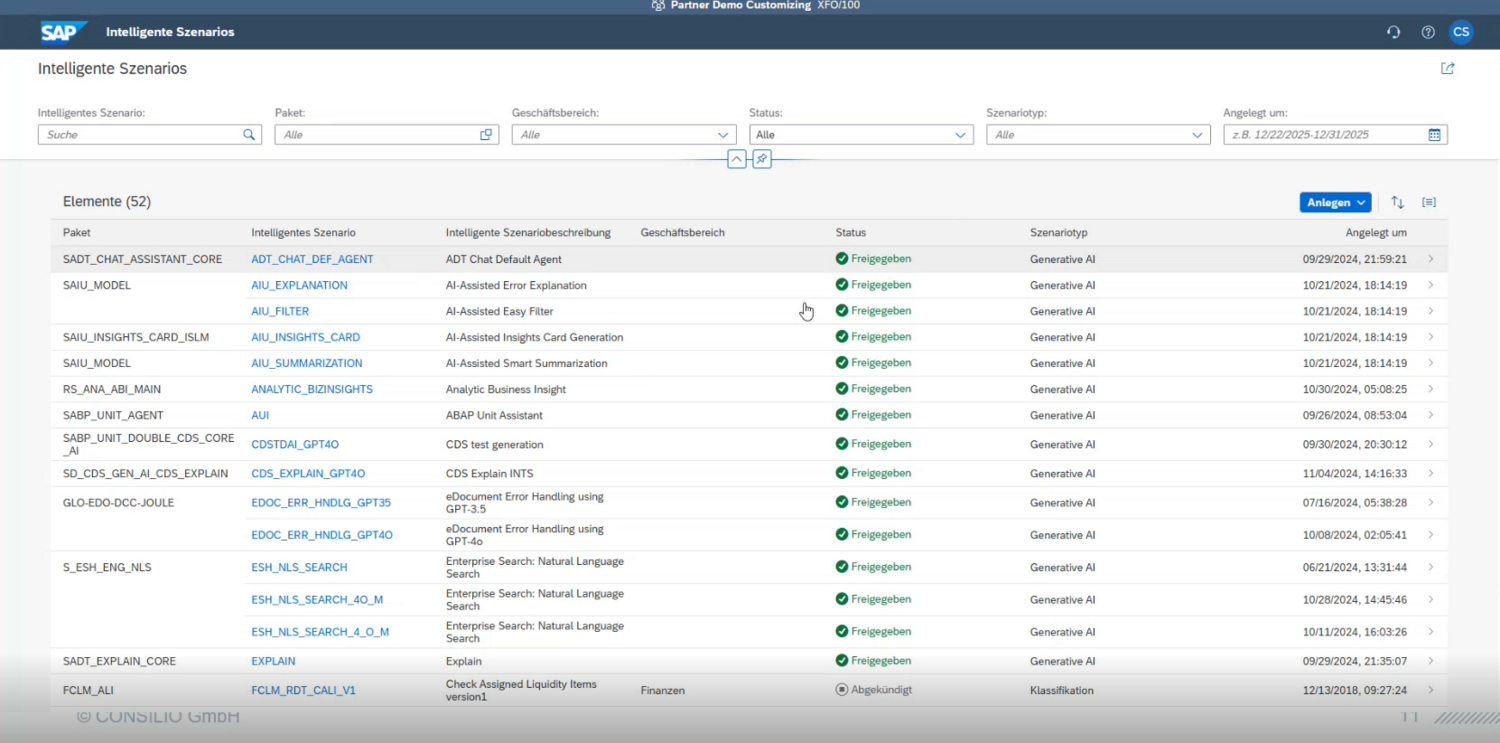Click the Klassifikation scenario type cell
Image resolution: width=1500 pixels, height=743 pixels.
pyautogui.click(x=1061, y=690)
